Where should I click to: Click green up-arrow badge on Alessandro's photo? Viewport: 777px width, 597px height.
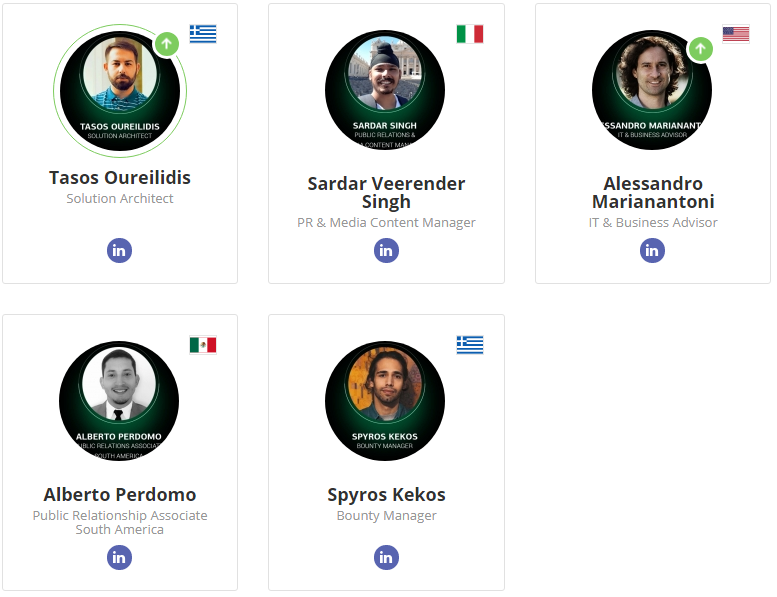pyautogui.click(x=701, y=48)
